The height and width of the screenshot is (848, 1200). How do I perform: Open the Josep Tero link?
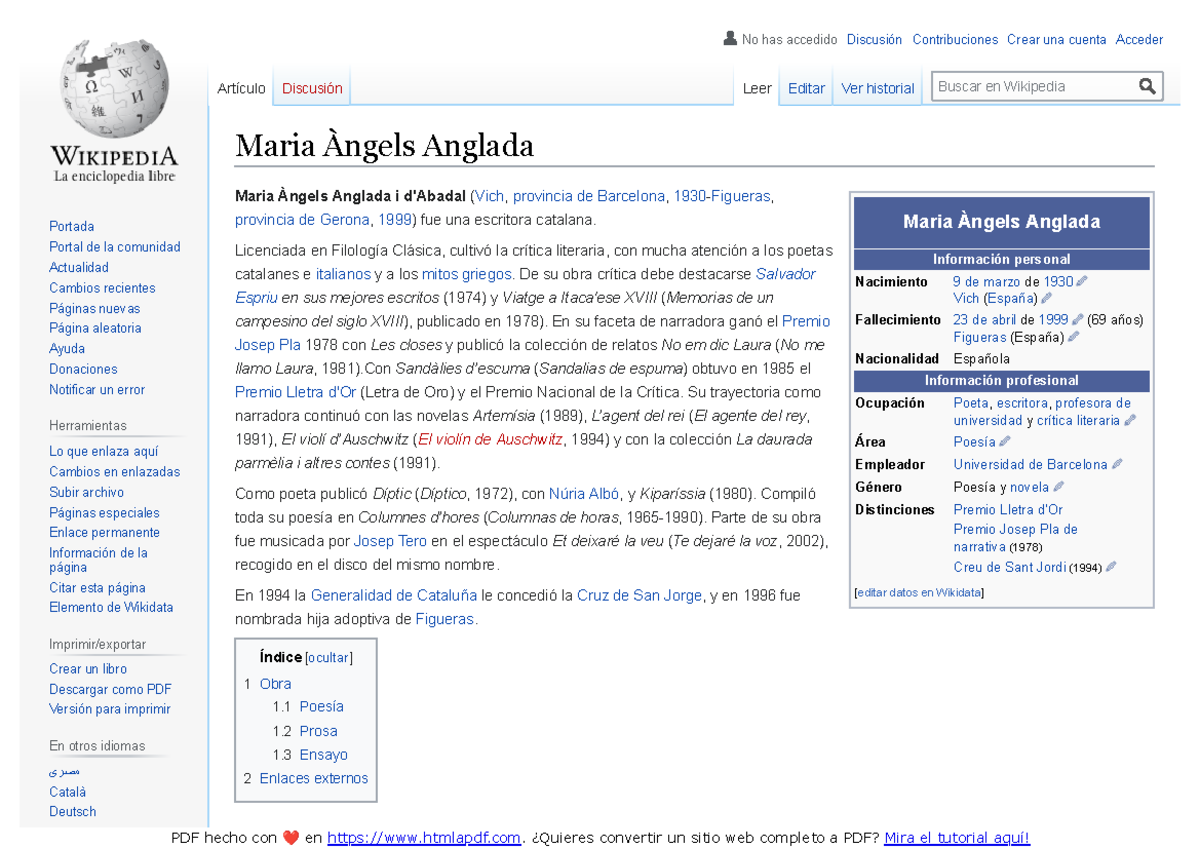pyautogui.click(x=391, y=541)
